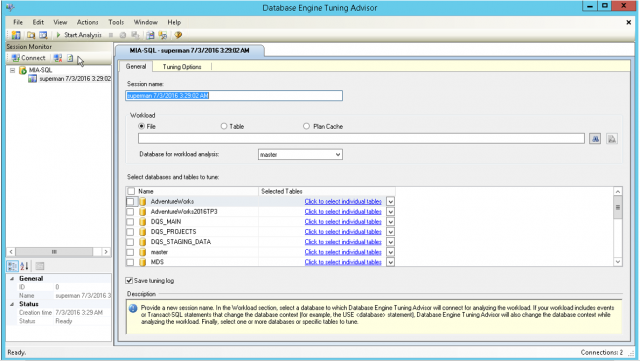Click the DQS_MAIN database icon
This screenshot has height=361, width=640.
142,222
